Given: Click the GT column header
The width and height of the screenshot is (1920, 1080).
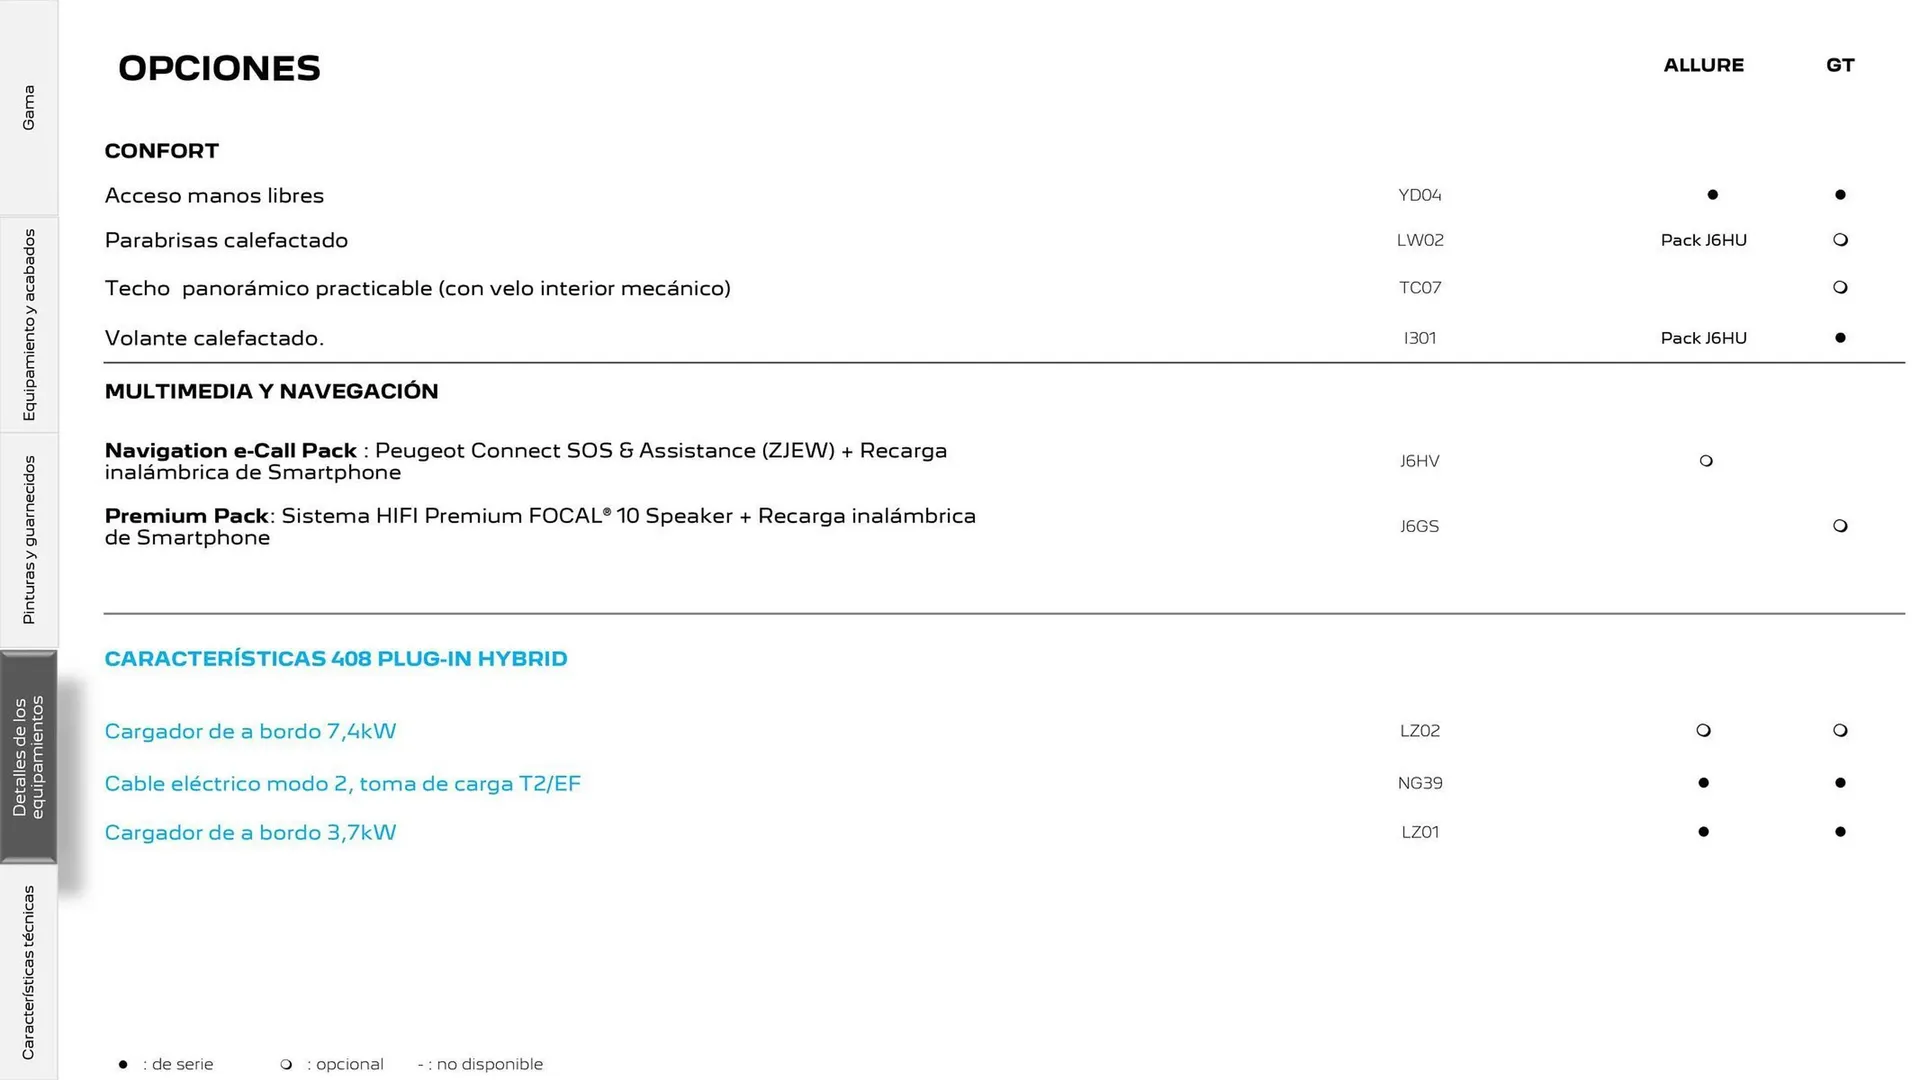Looking at the screenshot, I should (x=1839, y=65).
